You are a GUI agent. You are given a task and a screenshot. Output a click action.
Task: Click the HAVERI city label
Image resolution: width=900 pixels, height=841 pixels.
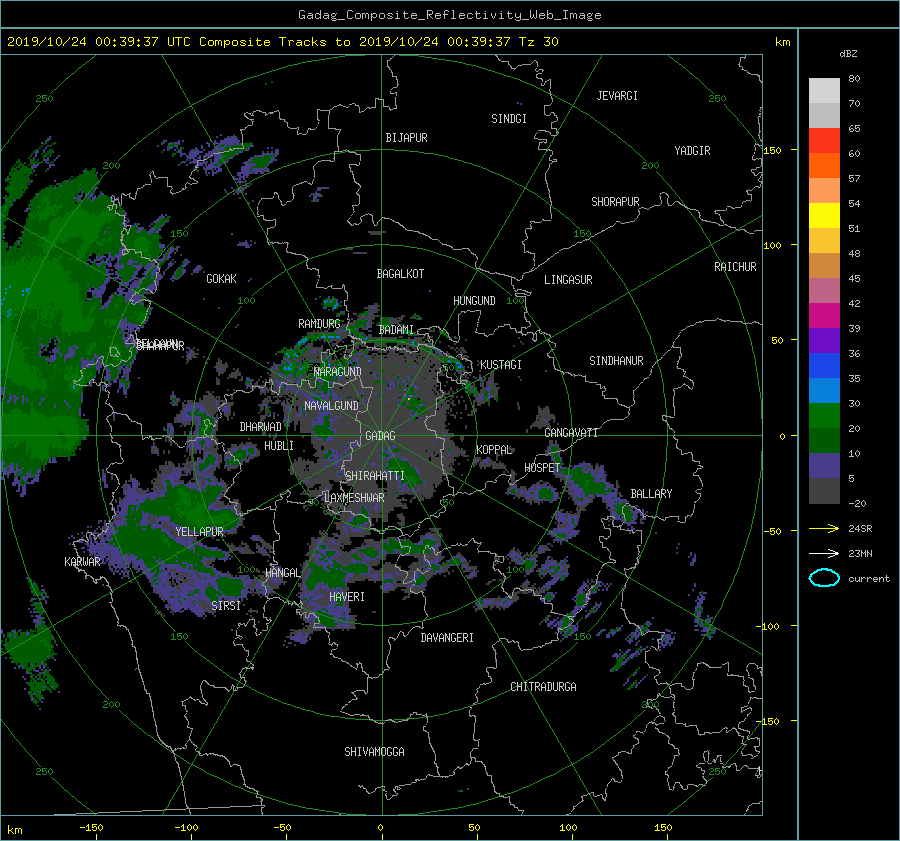tap(347, 596)
